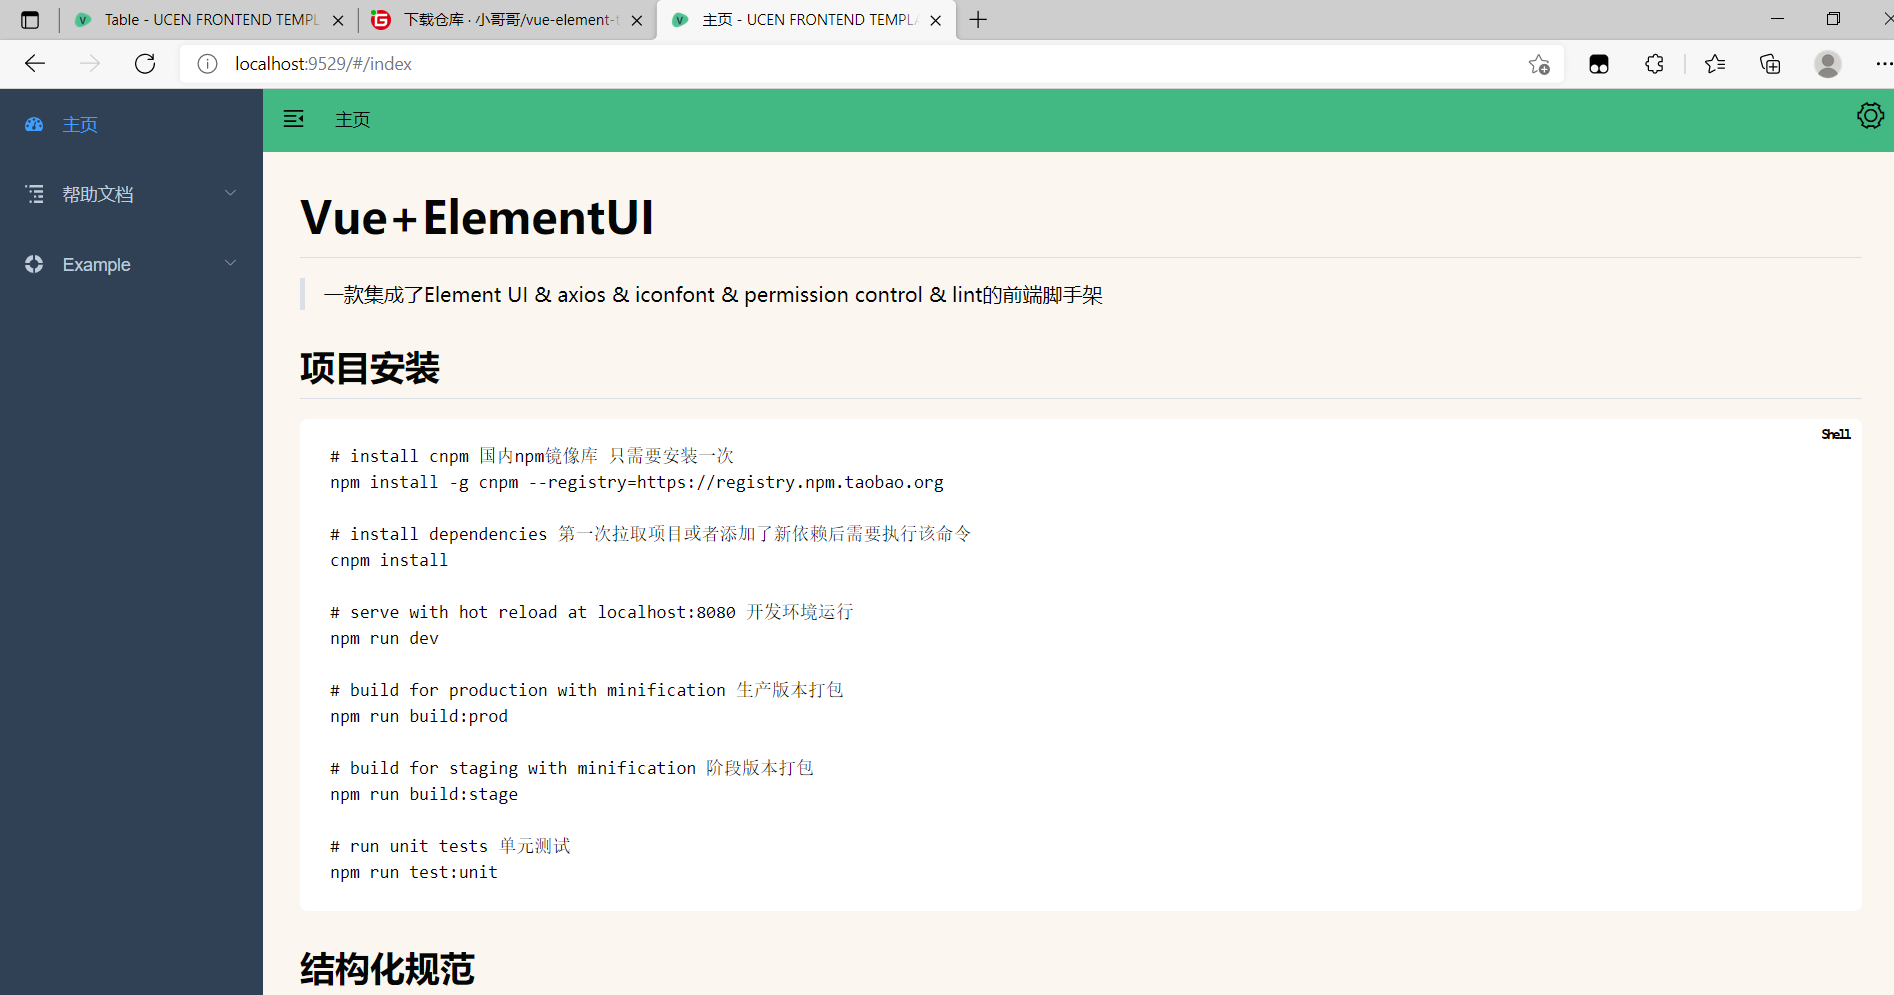Click the 结构化规范 section heading
The height and width of the screenshot is (995, 1894).
tap(387, 969)
